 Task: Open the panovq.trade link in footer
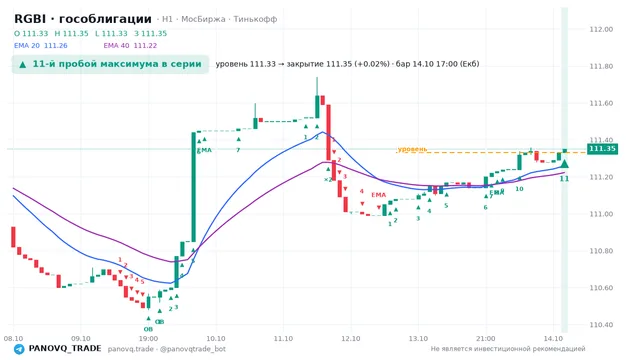(131, 349)
